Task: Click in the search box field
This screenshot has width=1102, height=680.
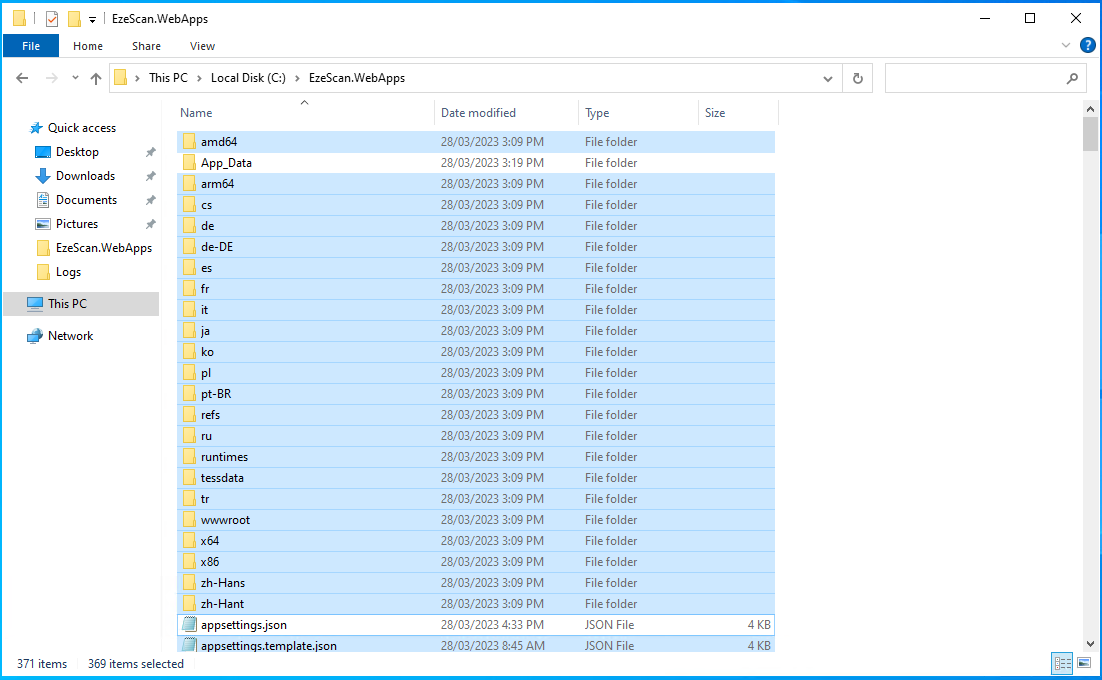Action: (970, 78)
